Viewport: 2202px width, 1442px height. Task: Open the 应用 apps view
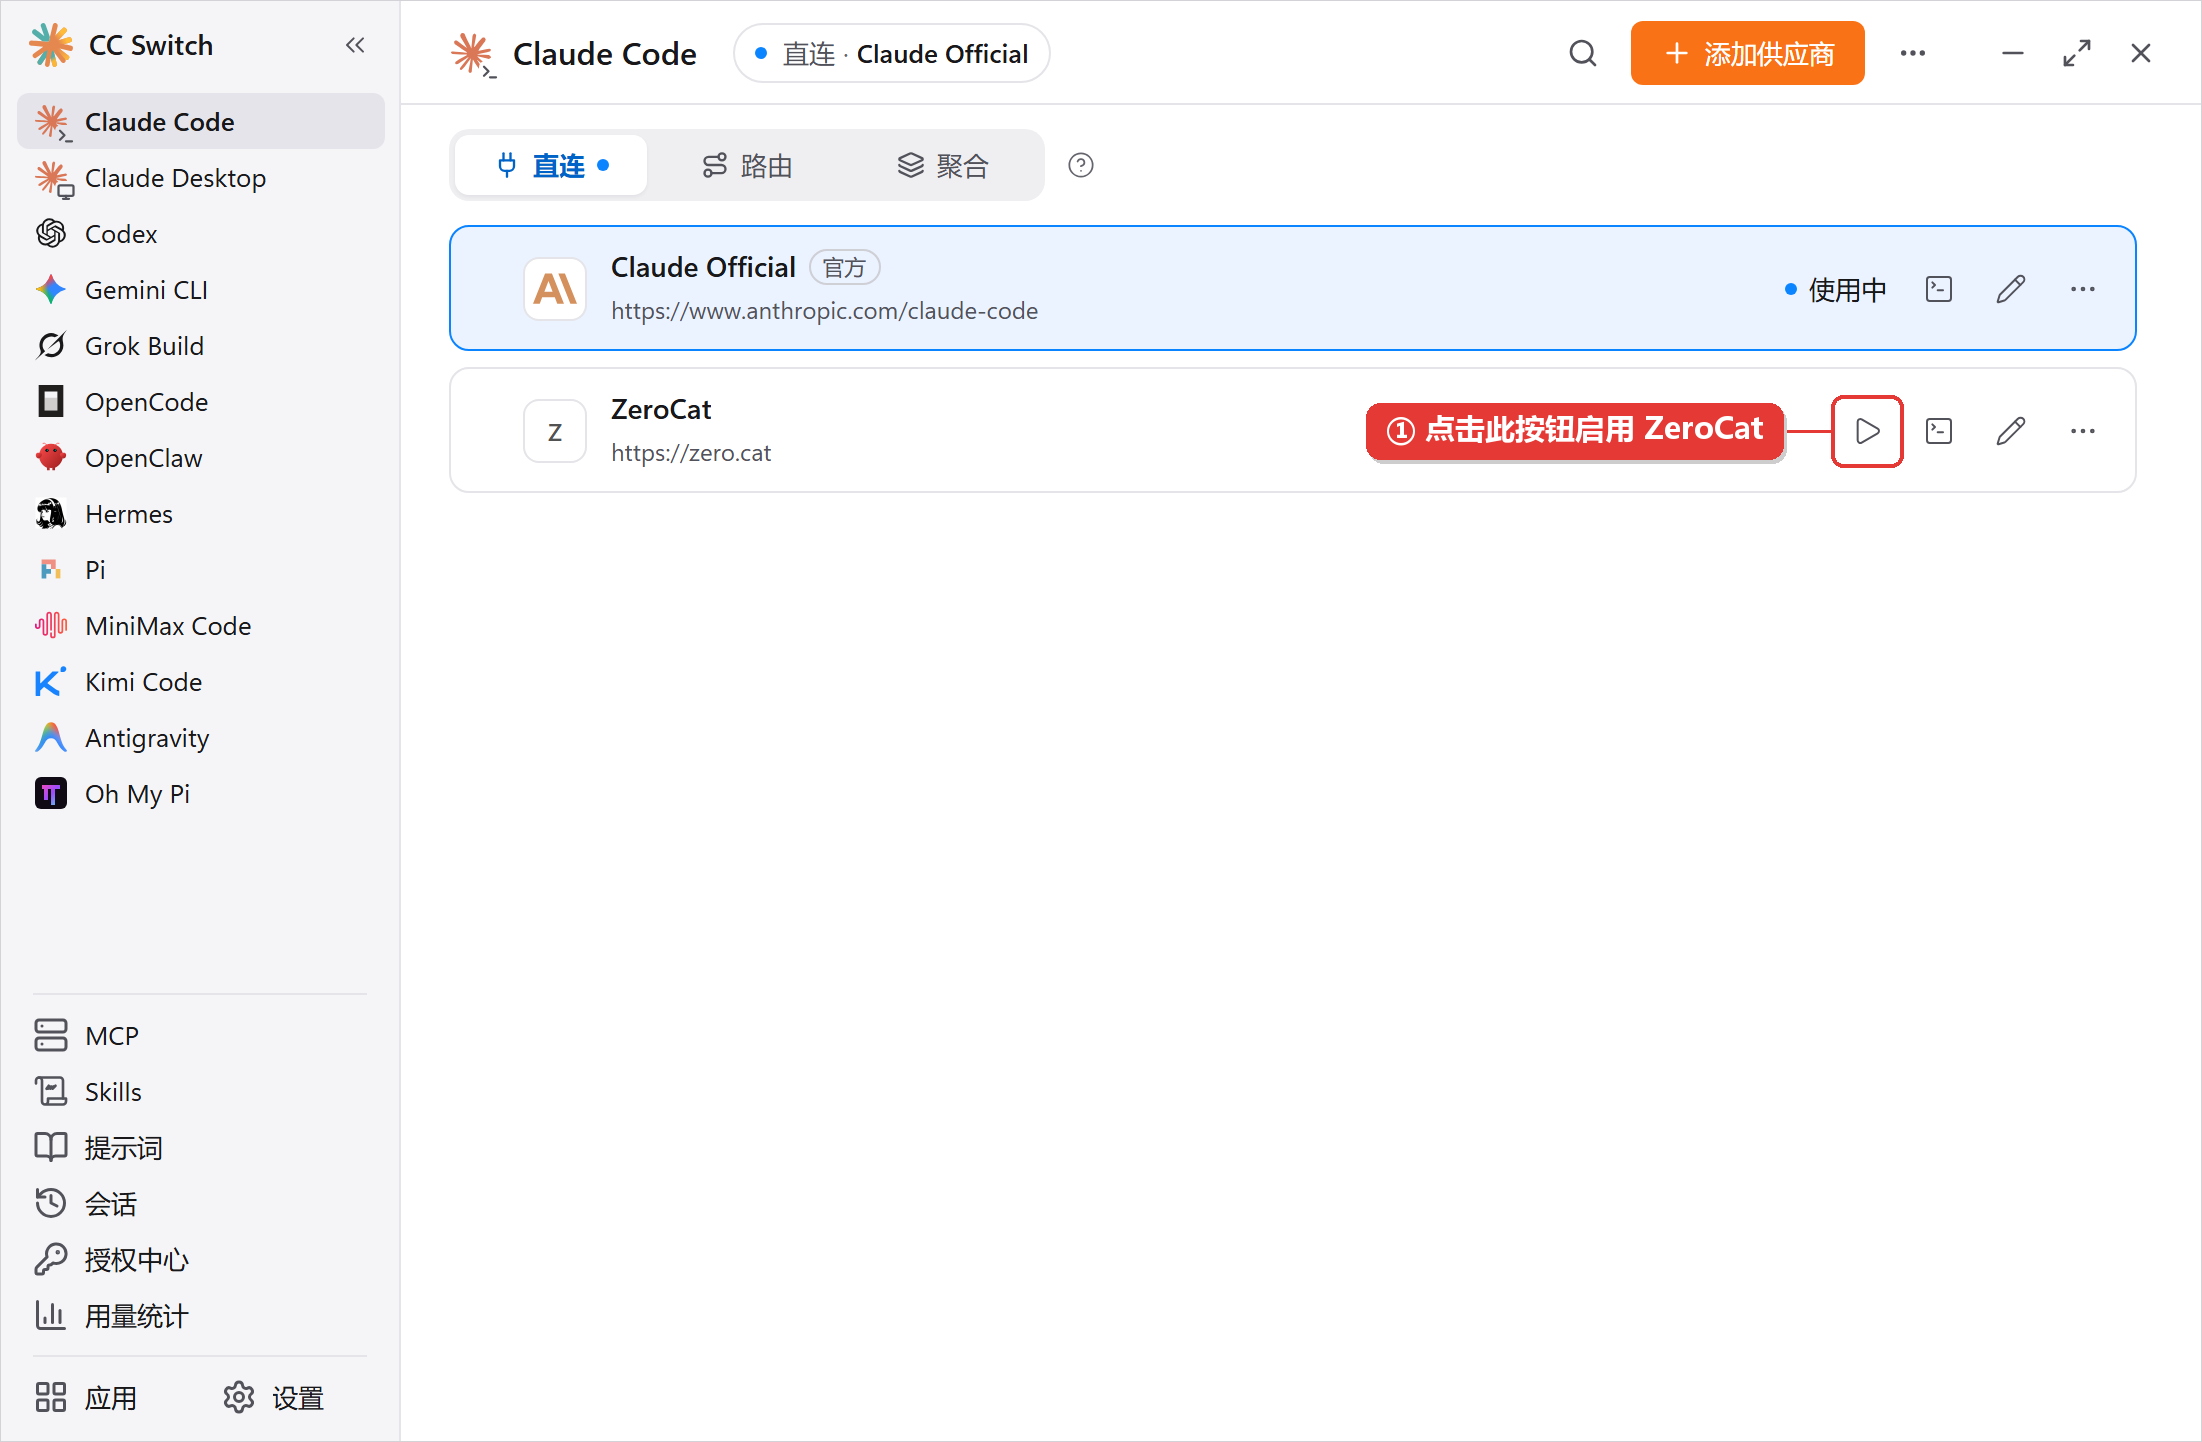pos(86,1398)
